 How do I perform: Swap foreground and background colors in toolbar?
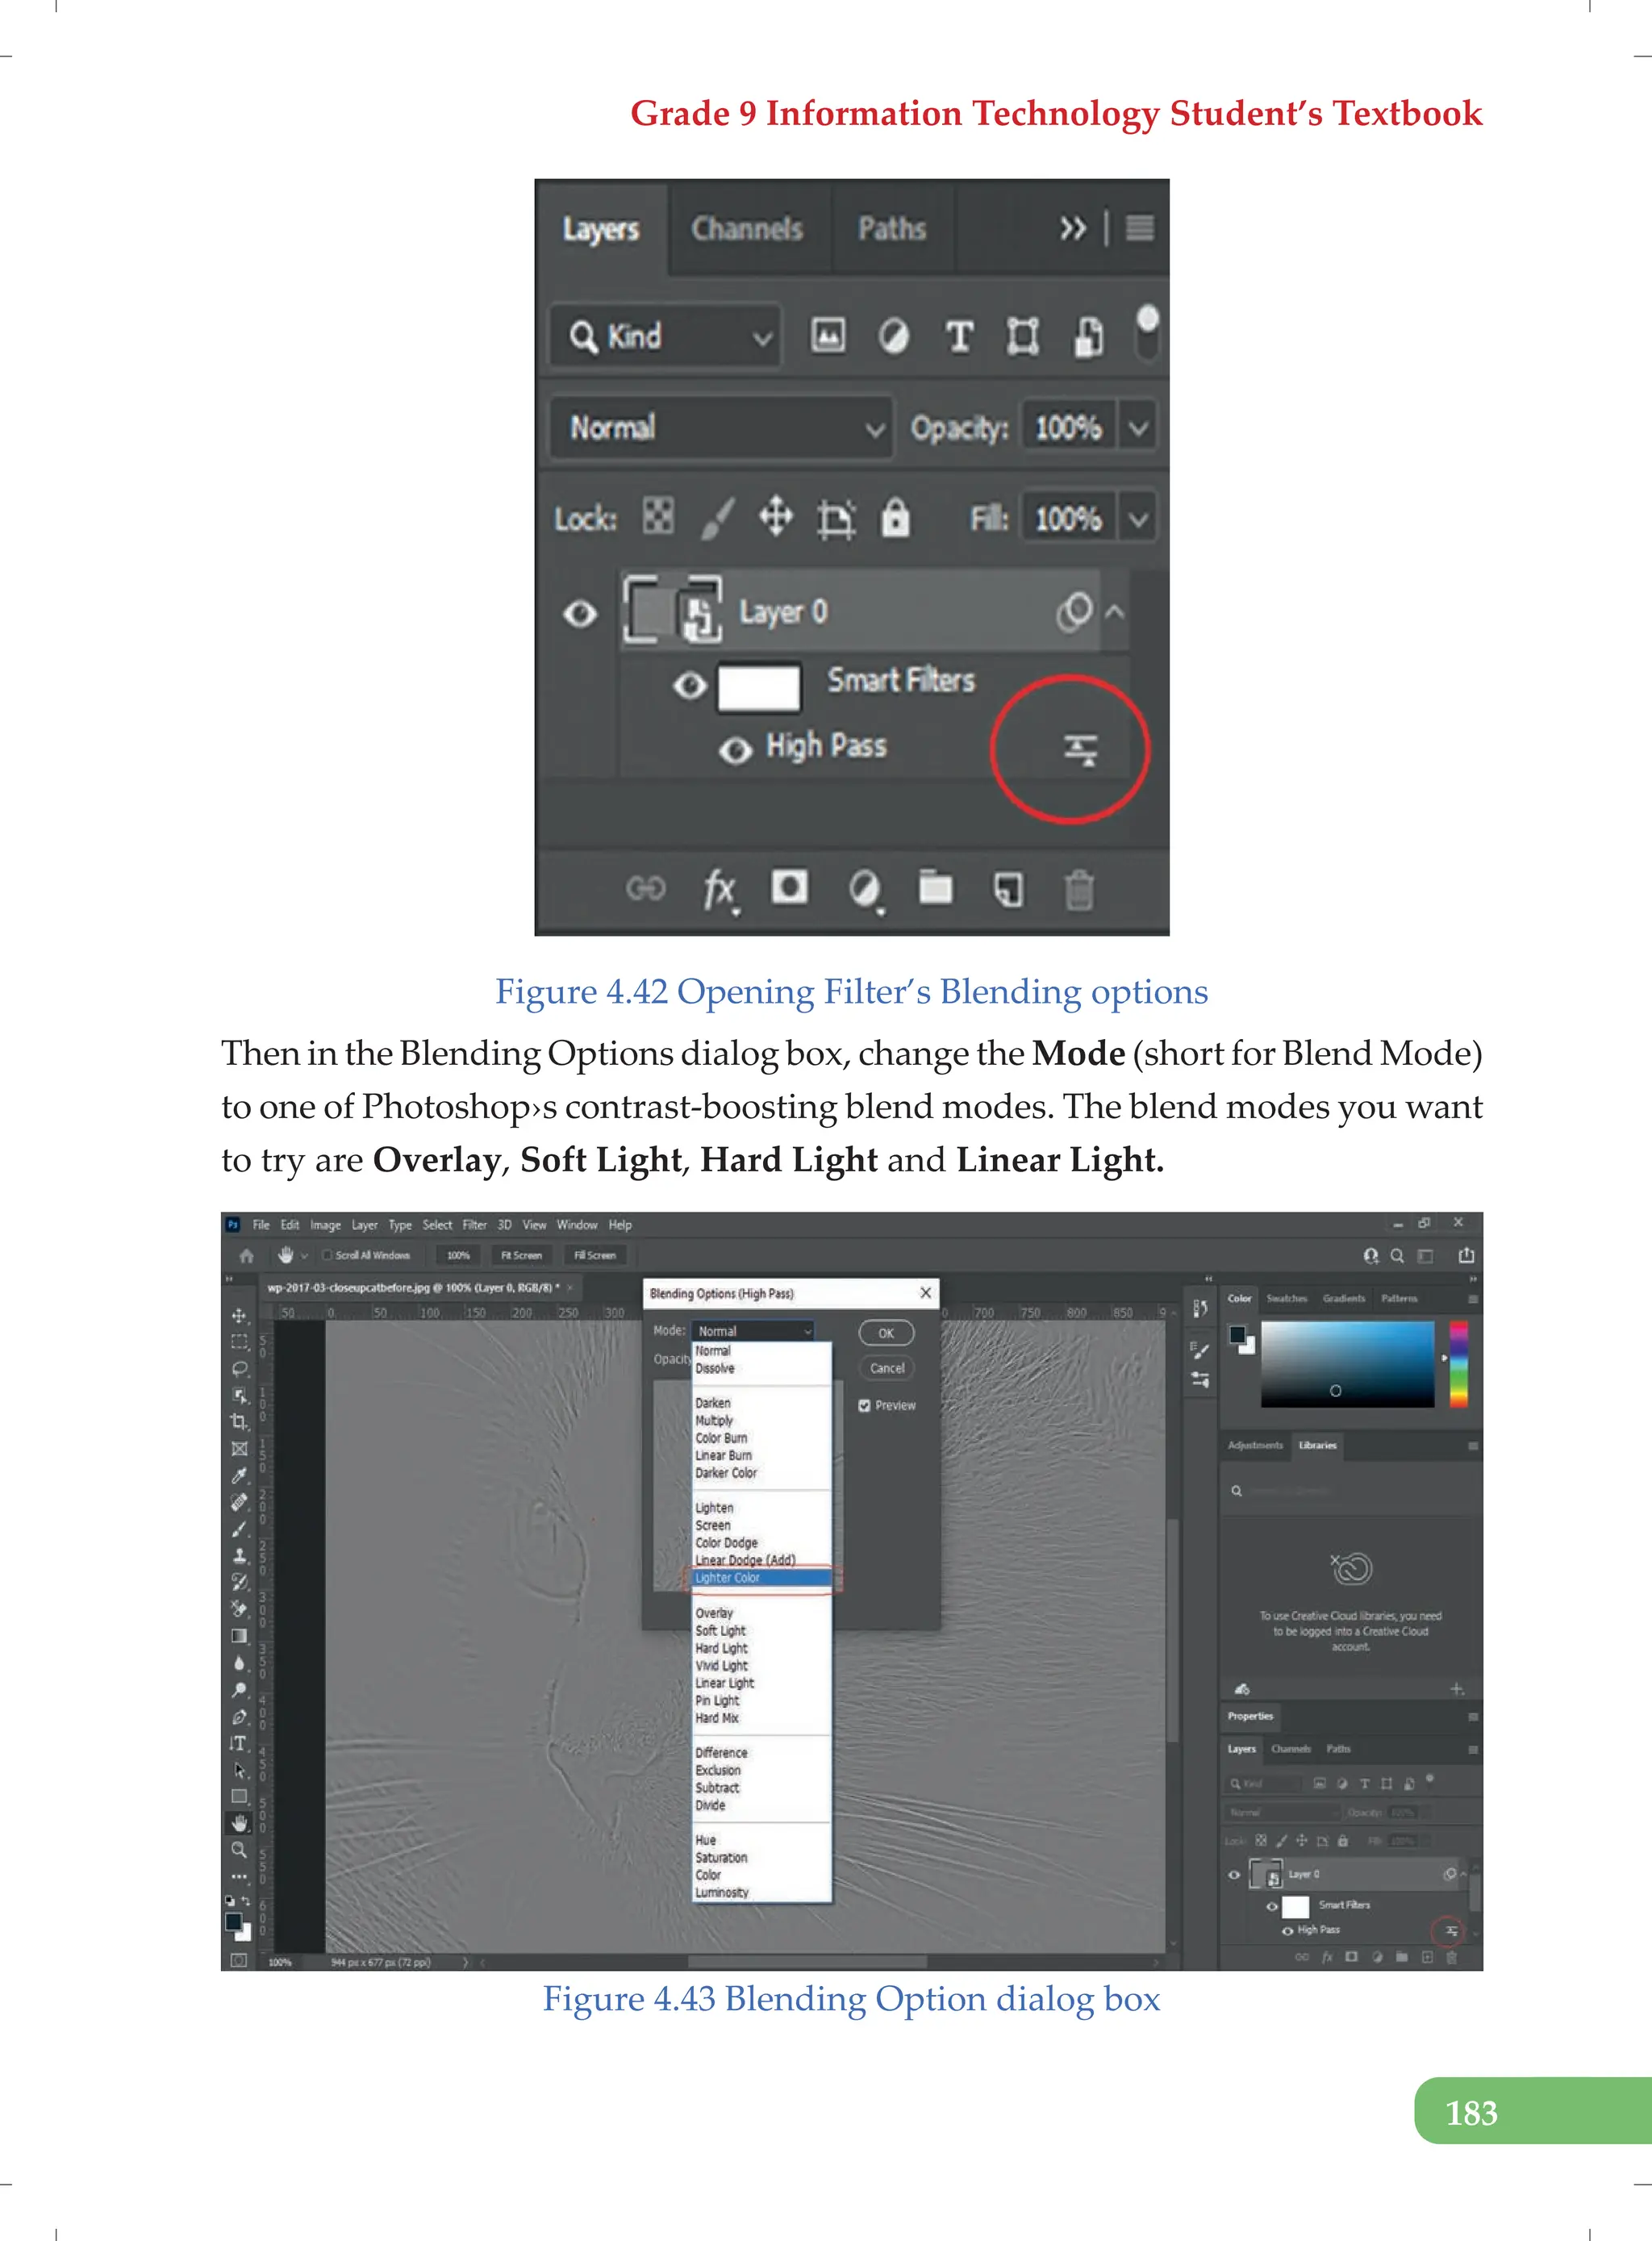[246, 1900]
